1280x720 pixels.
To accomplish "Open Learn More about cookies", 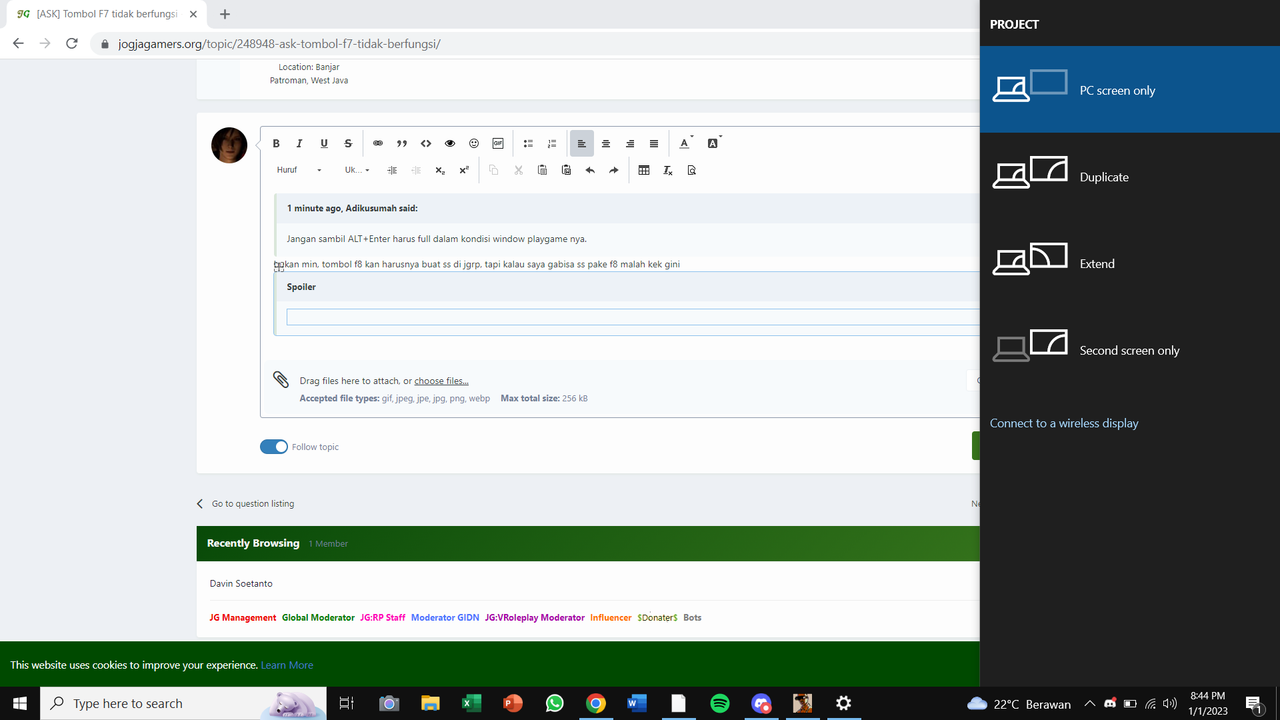I will tap(287, 665).
